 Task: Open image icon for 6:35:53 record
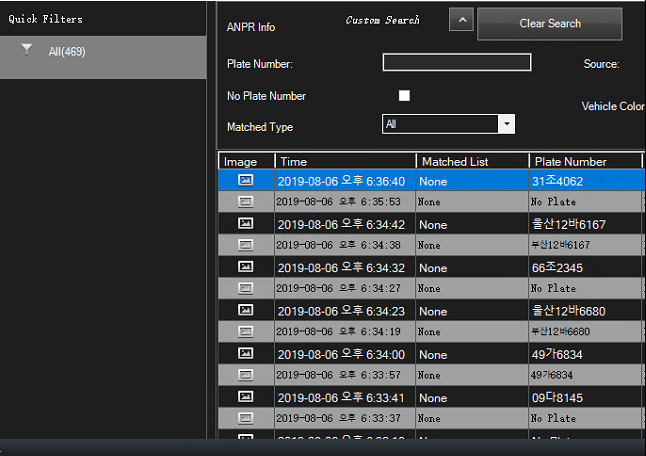(x=245, y=202)
